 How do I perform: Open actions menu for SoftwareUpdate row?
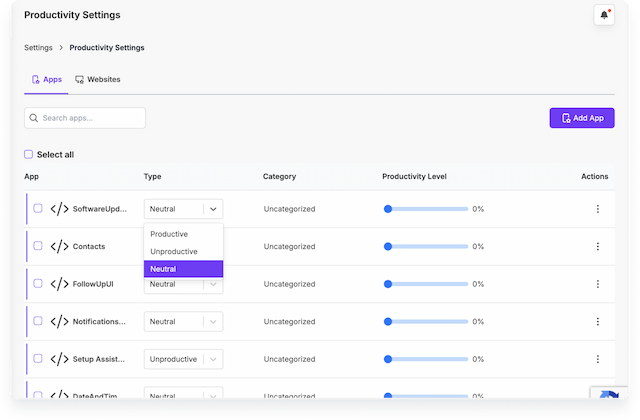(598, 209)
